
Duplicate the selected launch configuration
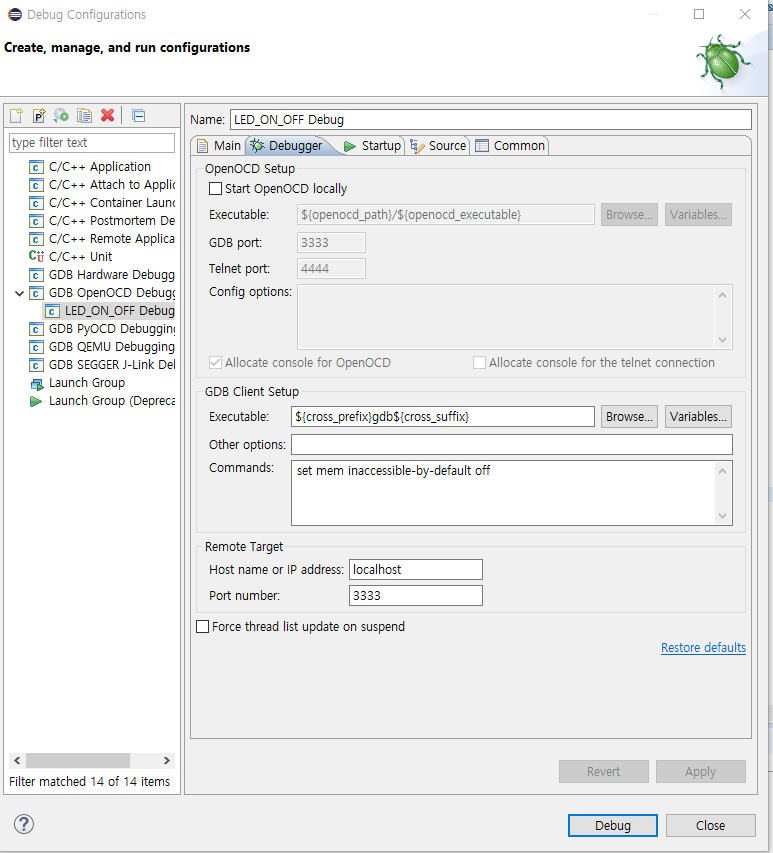[85, 116]
